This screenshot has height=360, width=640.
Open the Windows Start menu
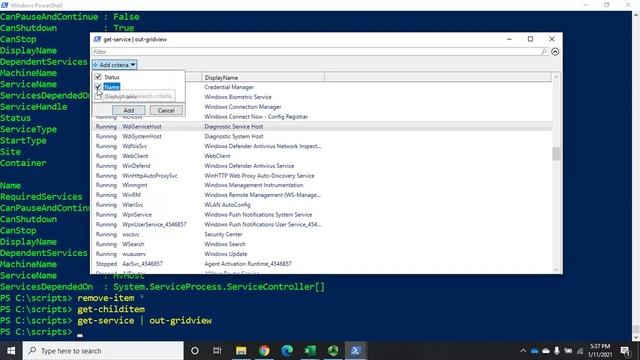tap(11, 351)
